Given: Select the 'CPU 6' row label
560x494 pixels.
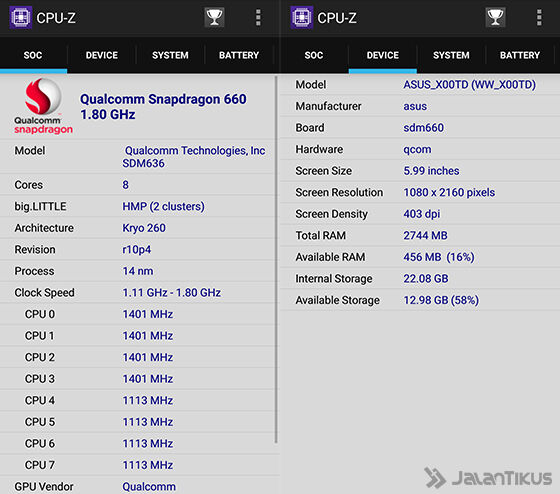Looking at the screenshot, I should (40, 443).
